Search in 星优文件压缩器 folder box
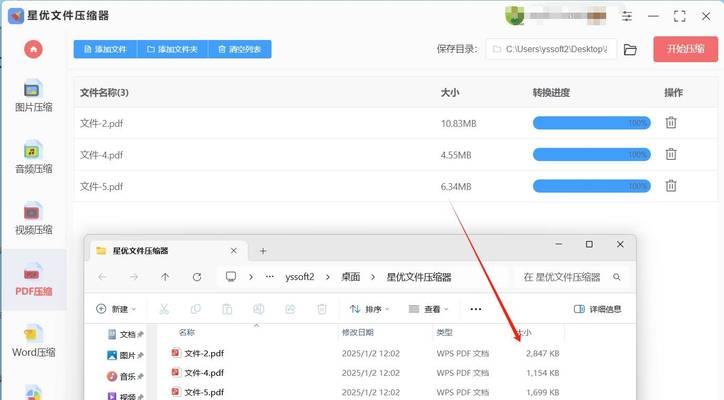The image size is (724, 400). pyautogui.click(x=572, y=277)
